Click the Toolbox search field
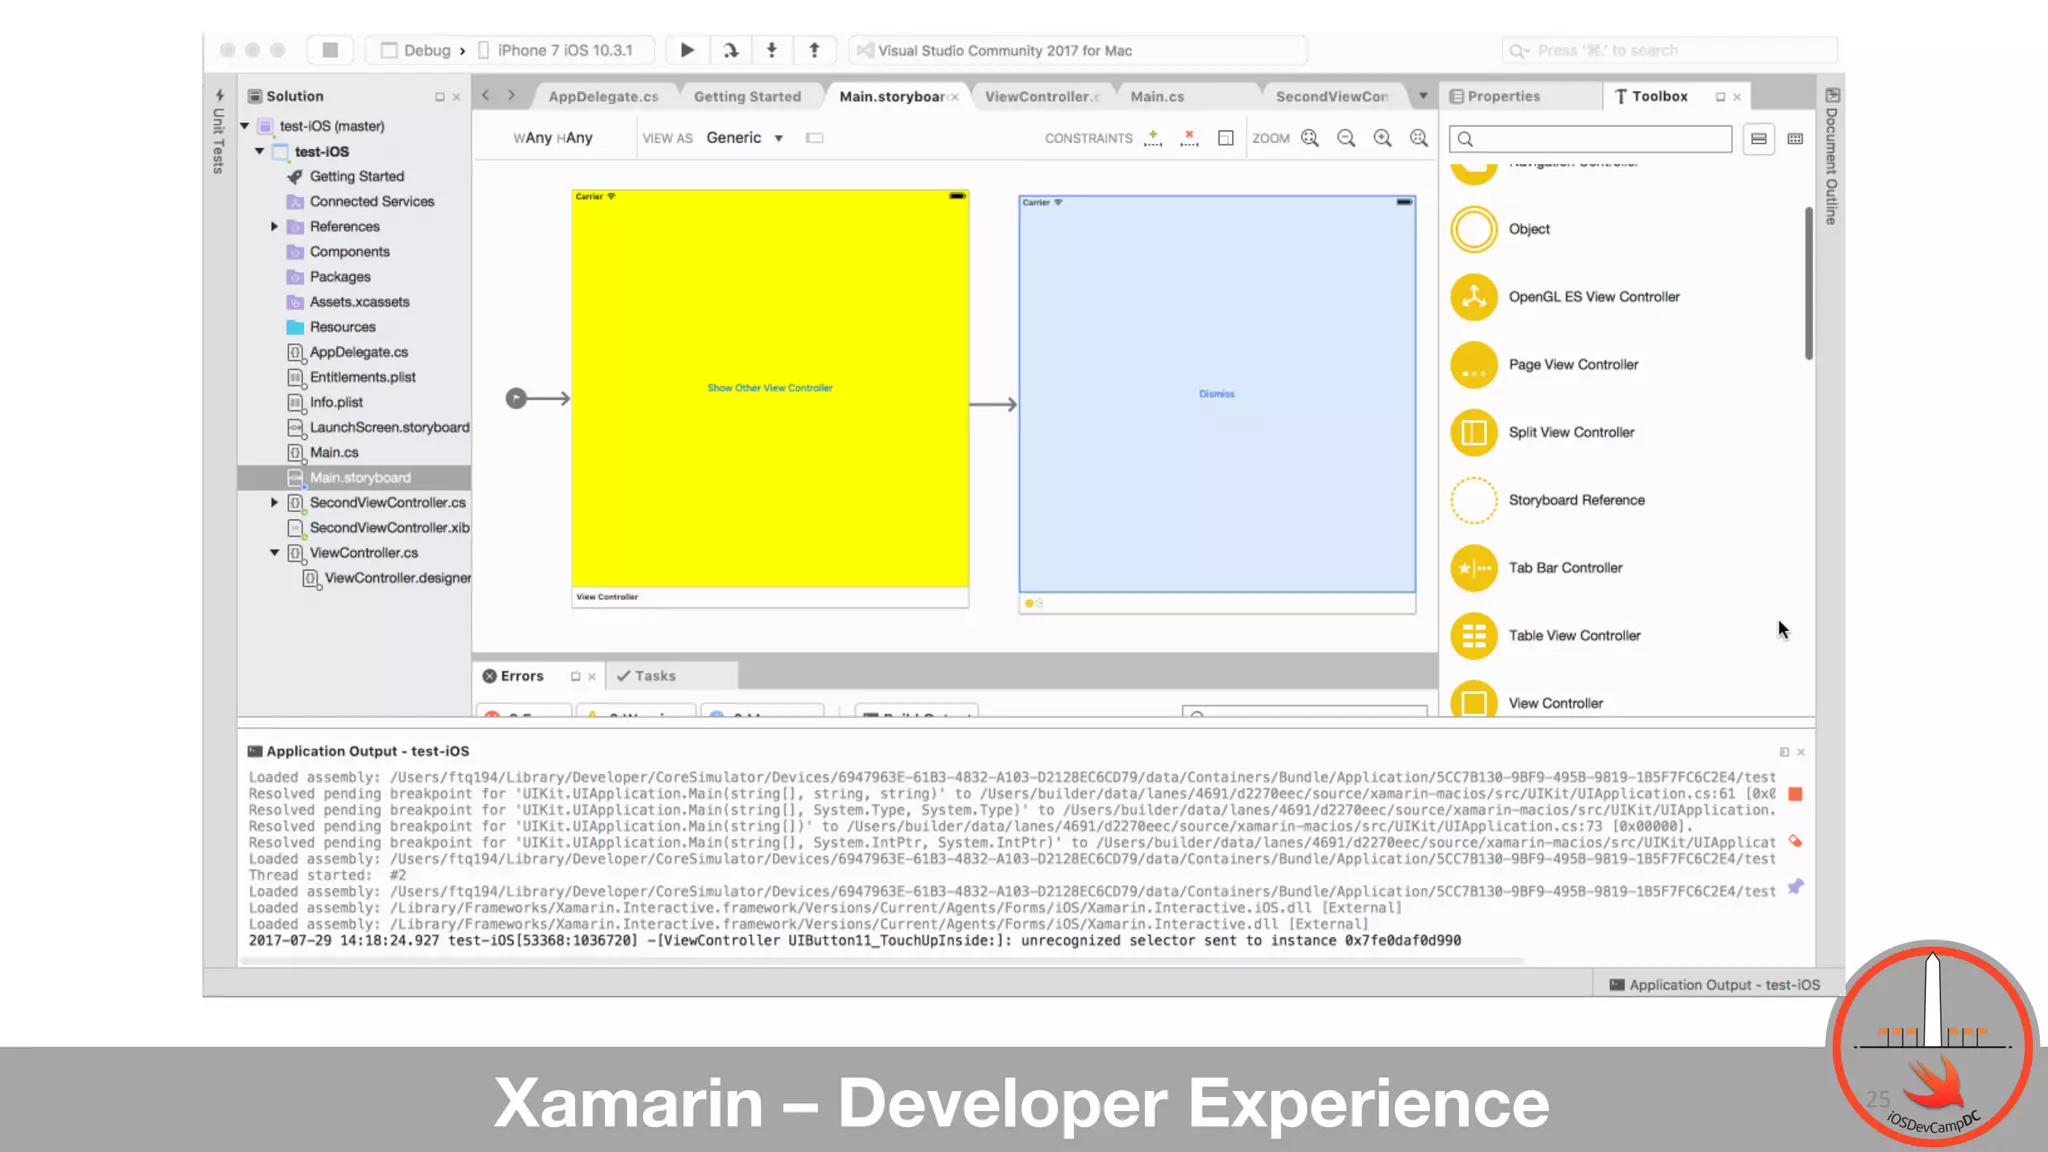Image resolution: width=2048 pixels, height=1152 pixels. (x=1591, y=138)
